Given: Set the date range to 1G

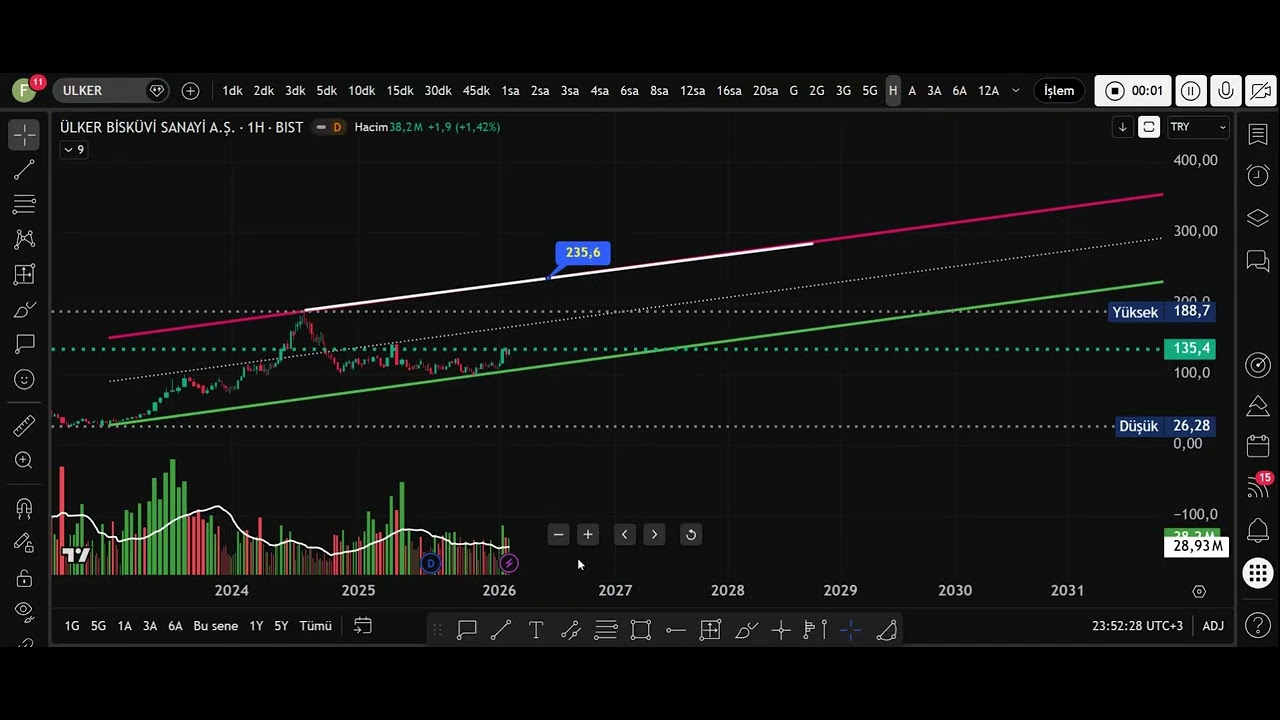Looking at the screenshot, I should tap(72, 626).
